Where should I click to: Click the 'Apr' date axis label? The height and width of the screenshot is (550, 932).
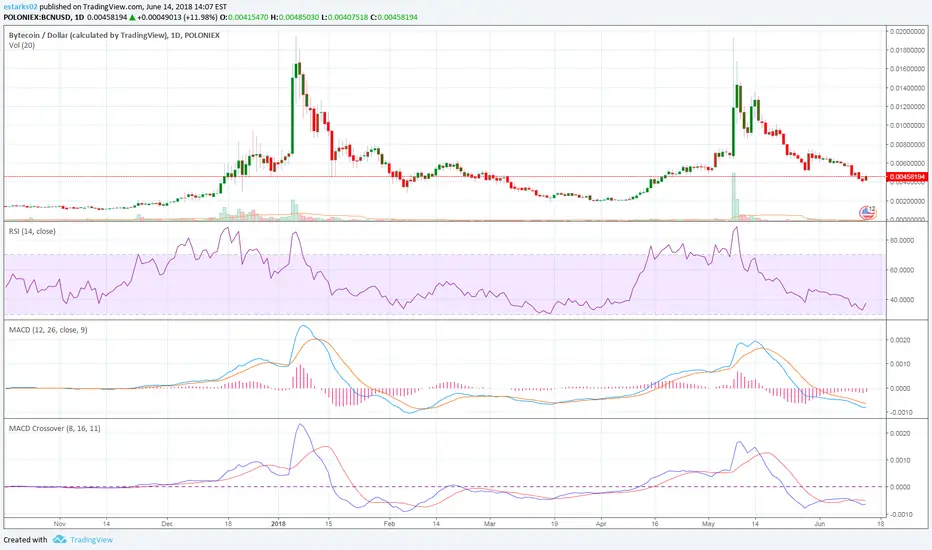pyautogui.click(x=601, y=524)
